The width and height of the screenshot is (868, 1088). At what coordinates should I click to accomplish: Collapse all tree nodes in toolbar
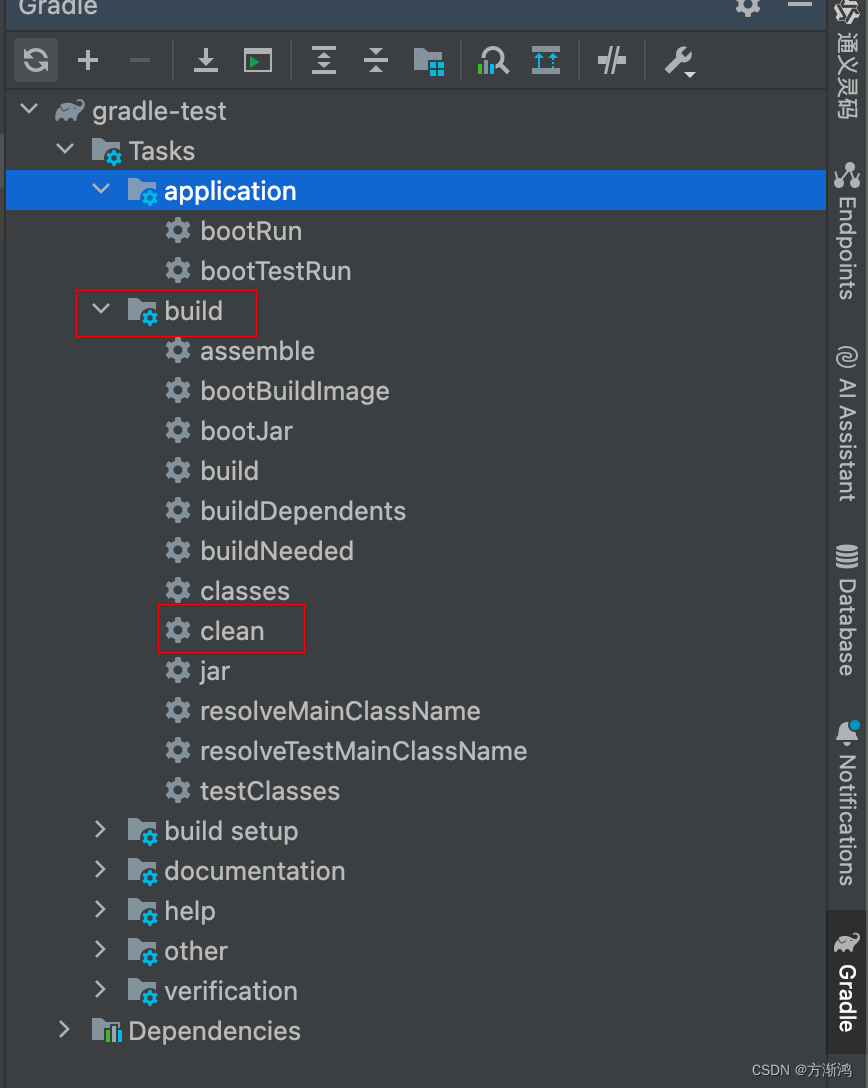(x=376, y=60)
